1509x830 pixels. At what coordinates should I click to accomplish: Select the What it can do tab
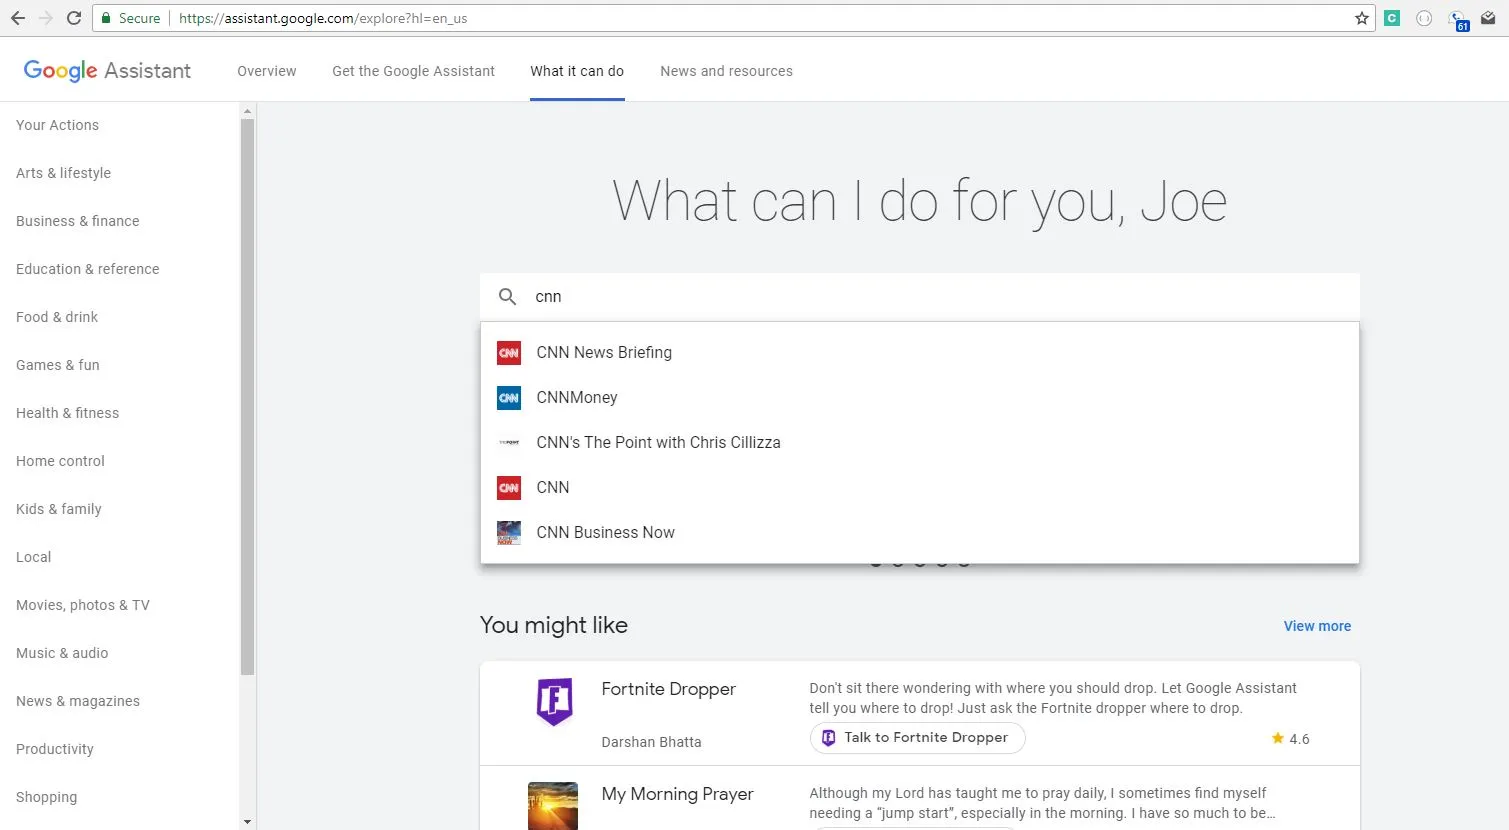(x=577, y=71)
